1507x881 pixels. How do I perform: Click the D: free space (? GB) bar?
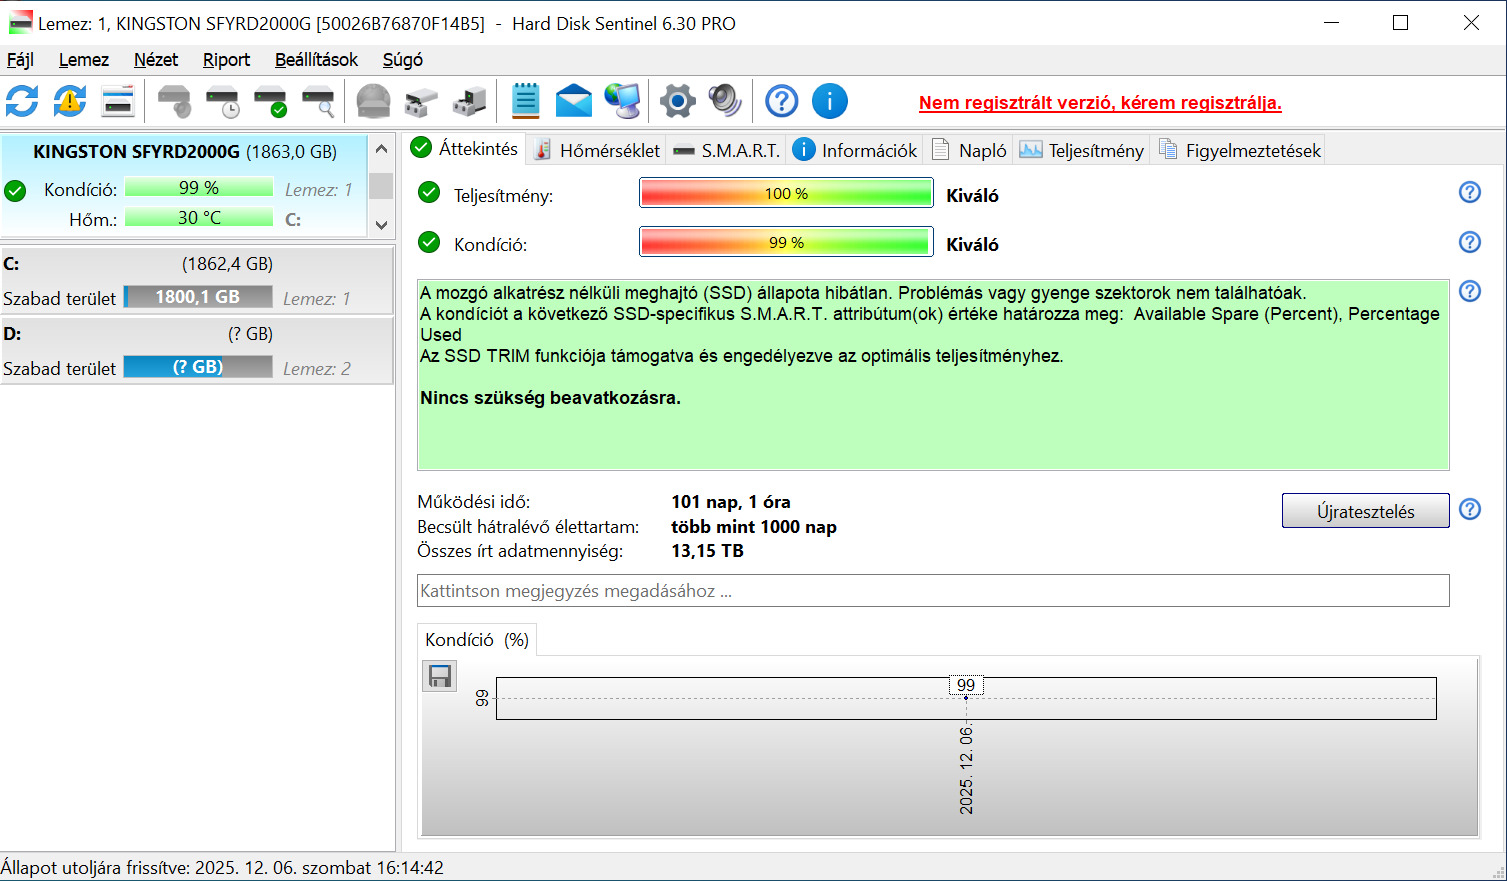coord(198,367)
